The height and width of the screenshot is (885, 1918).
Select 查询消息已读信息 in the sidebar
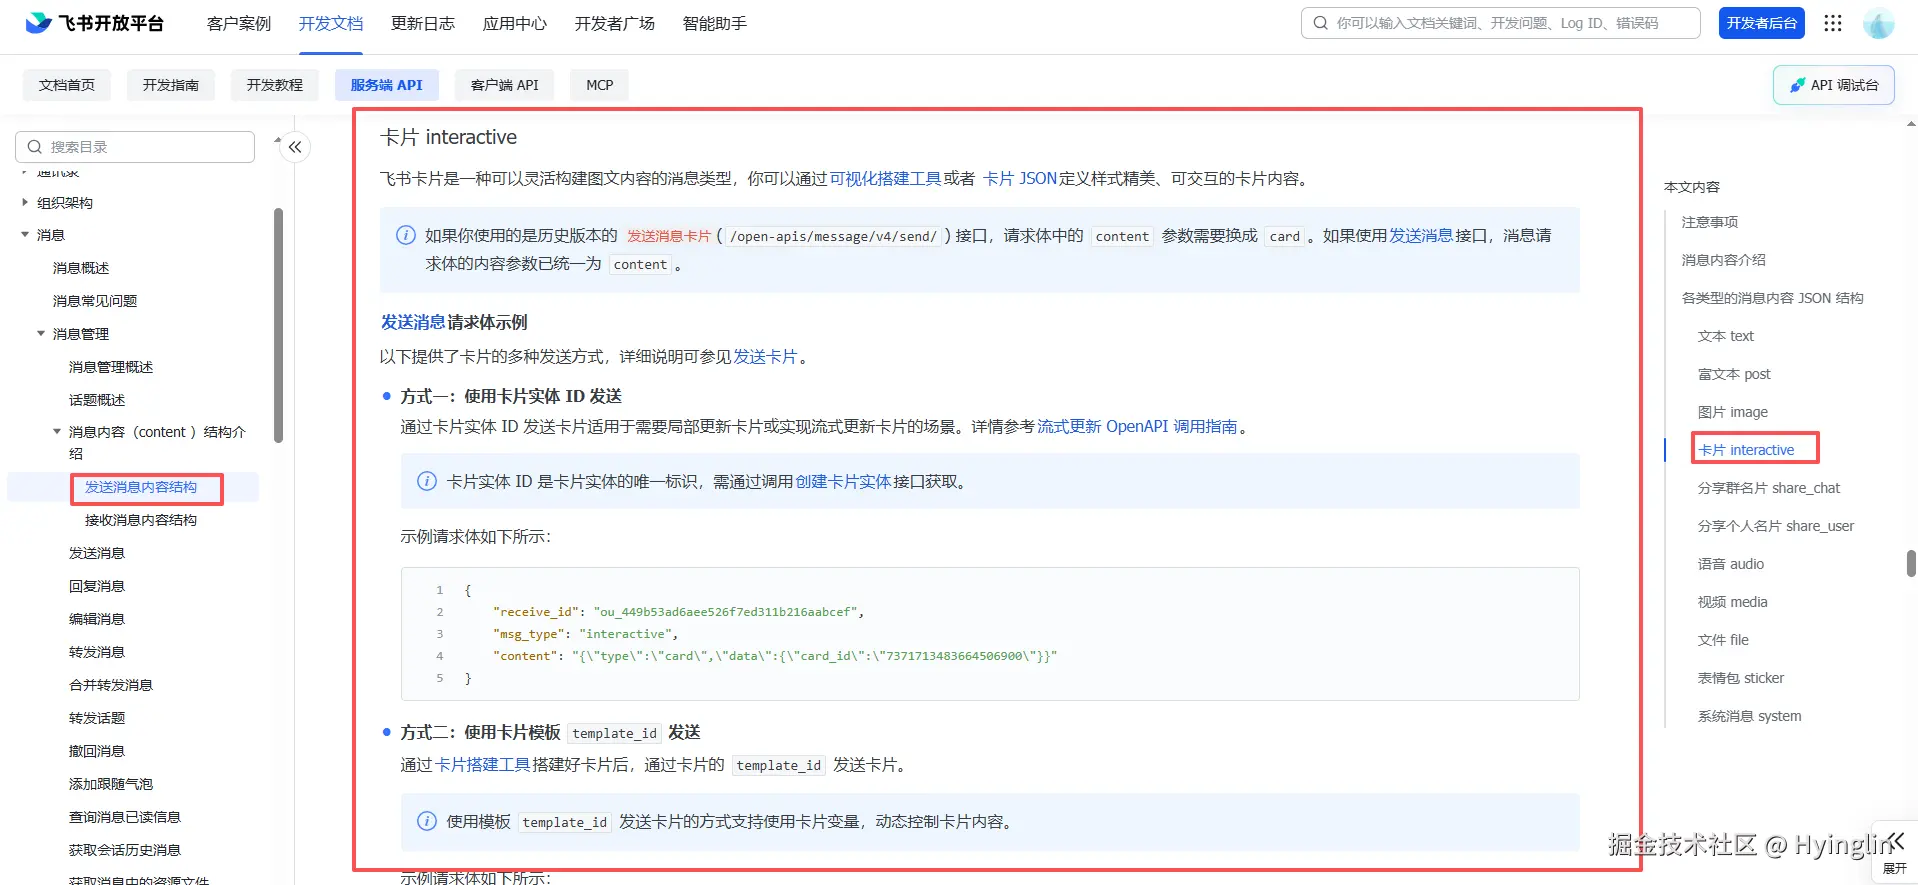point(125,817)
